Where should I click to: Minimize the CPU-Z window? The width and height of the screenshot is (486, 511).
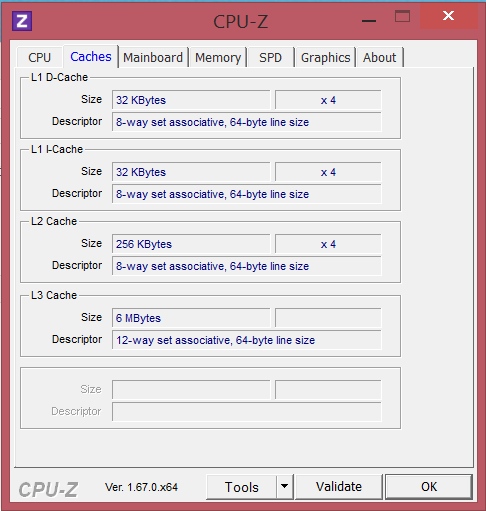tap(369, 21)
